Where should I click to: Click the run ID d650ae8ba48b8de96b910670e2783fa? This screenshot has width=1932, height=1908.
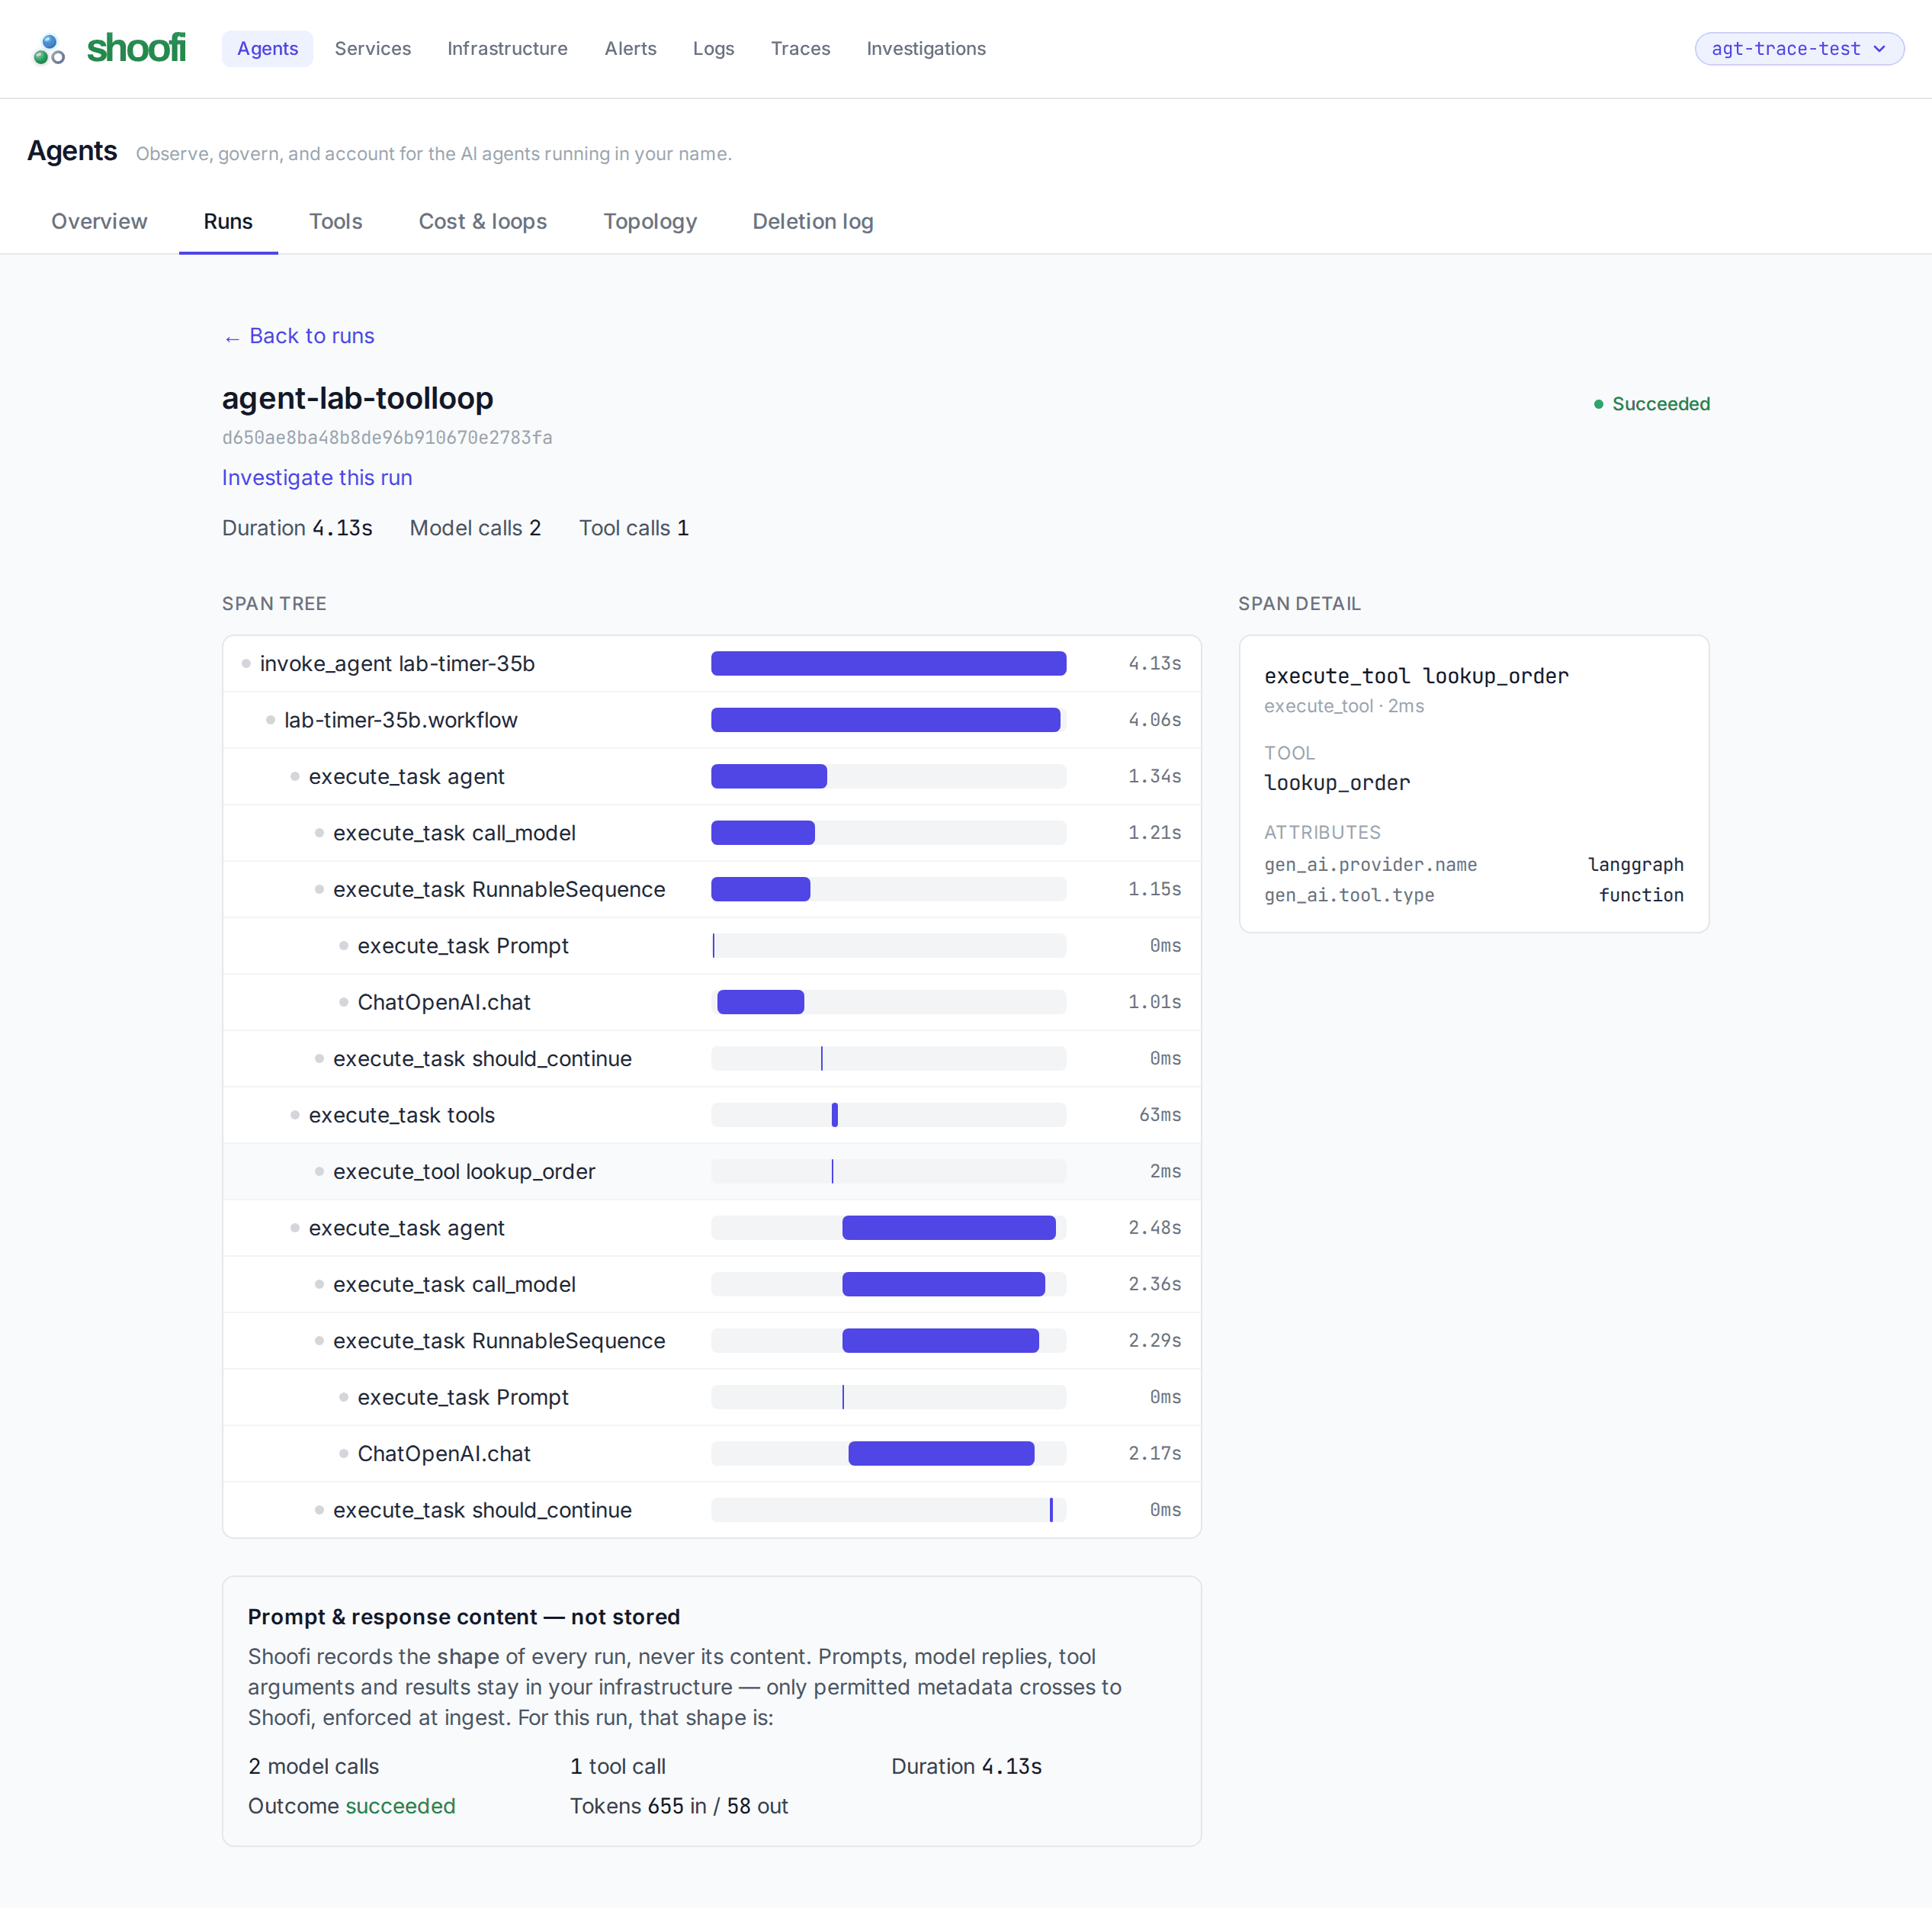(x=387, y=438)
